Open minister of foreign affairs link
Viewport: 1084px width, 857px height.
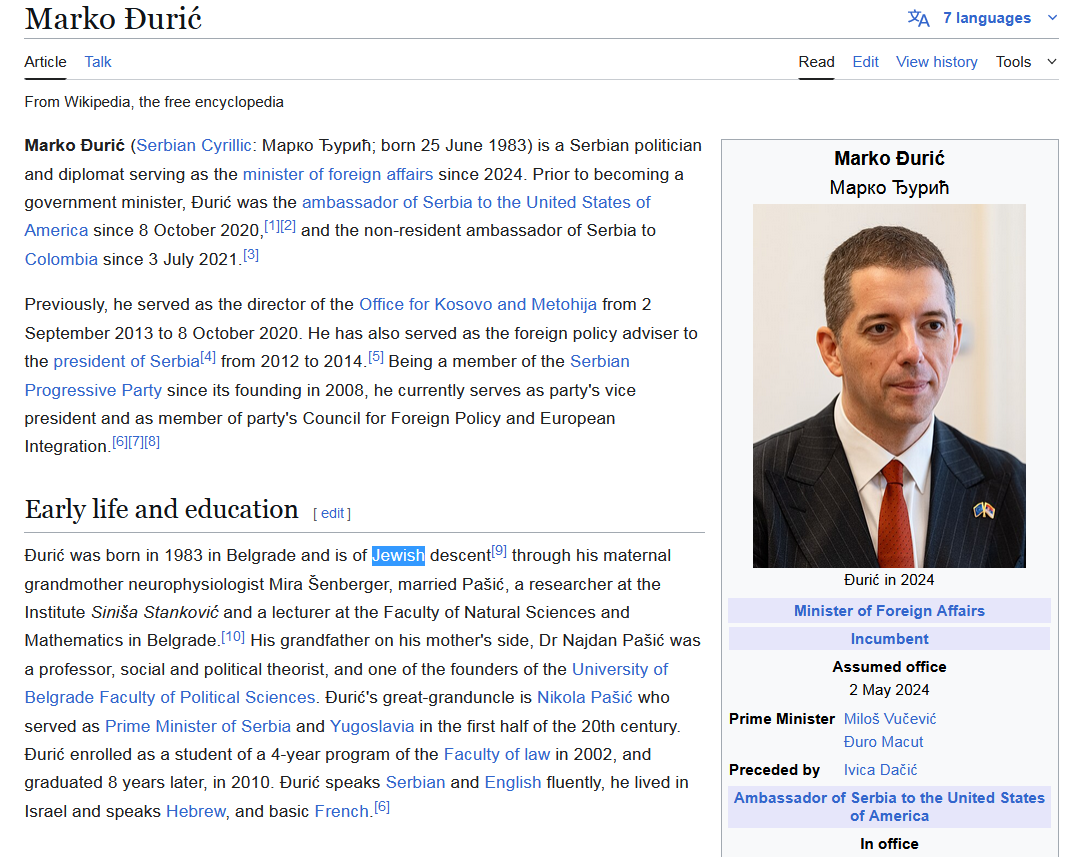click(x=338, y=174)
